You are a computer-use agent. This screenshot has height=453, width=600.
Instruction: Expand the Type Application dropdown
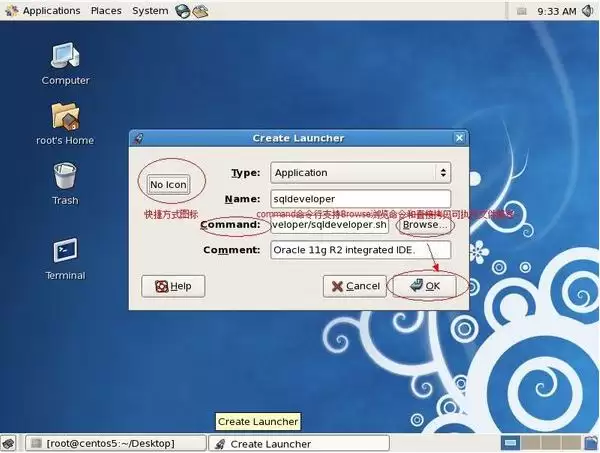tap(360, 173)
